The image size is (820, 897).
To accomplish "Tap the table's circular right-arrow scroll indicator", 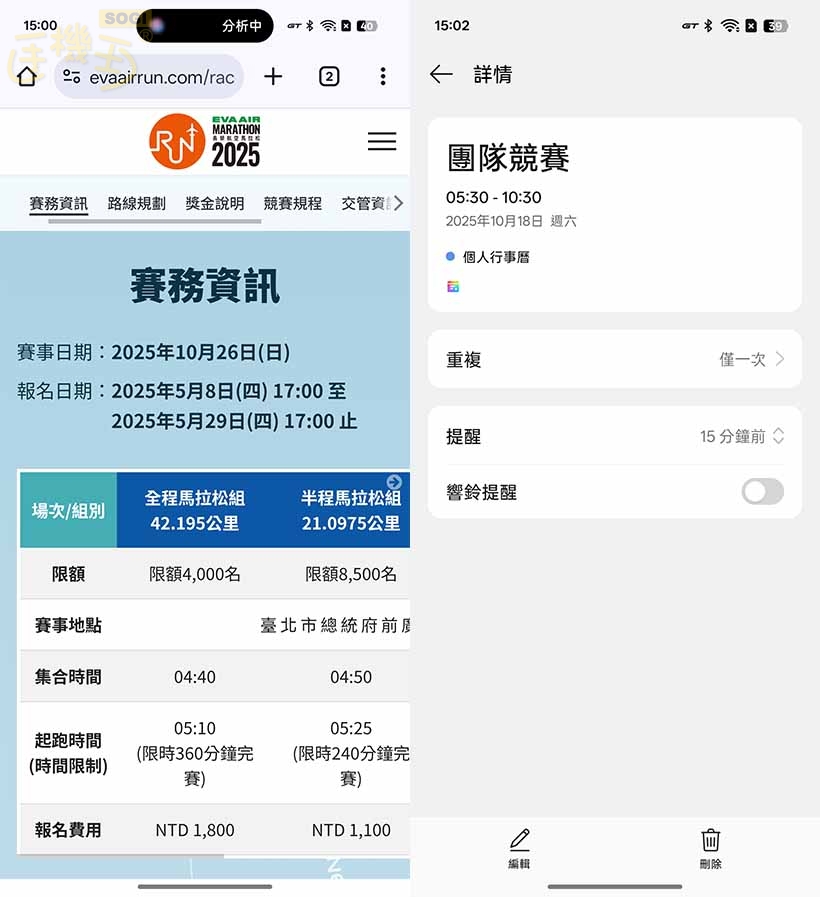I will tap(394, 482).
